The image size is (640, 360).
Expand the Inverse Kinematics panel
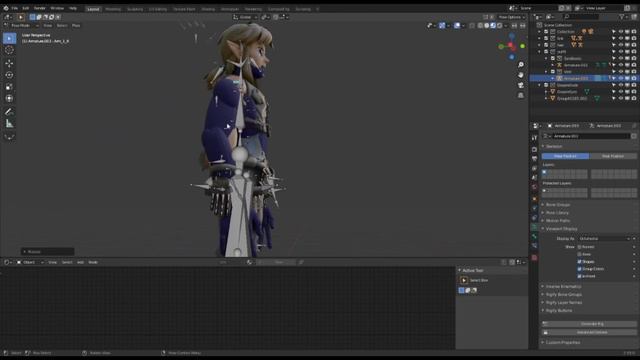click(x=563, y=287)
